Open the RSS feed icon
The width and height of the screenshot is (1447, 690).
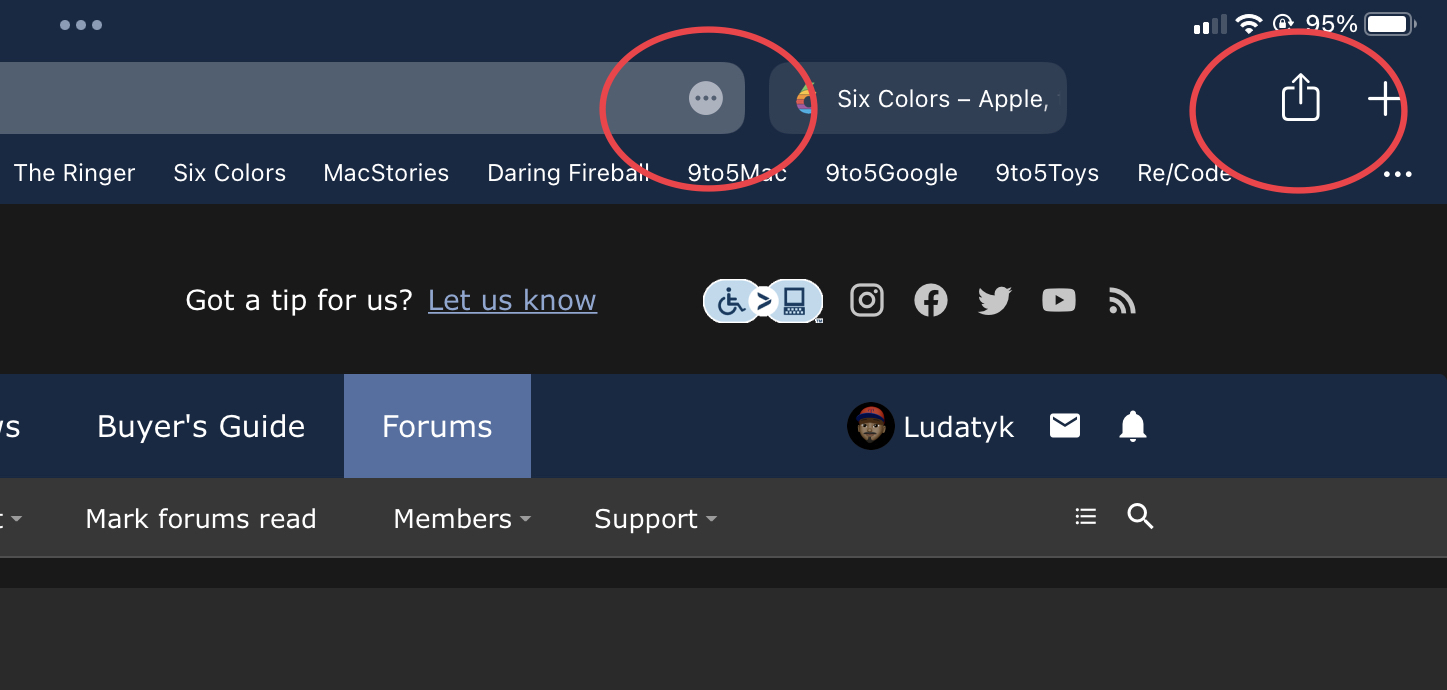[x=1122, y=301]
